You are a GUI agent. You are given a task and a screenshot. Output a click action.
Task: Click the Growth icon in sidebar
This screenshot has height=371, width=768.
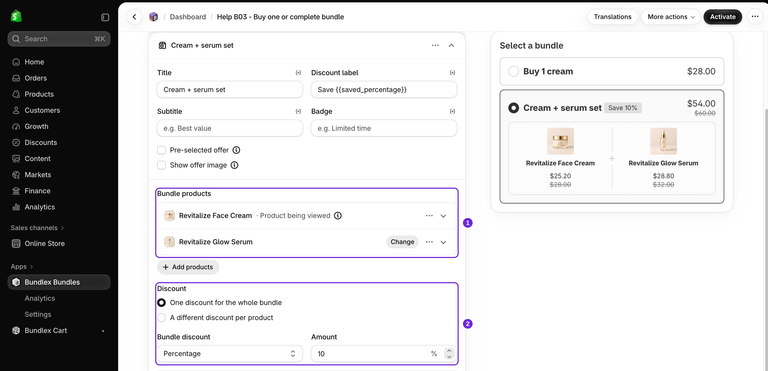pyautogui.click(x=16, y=126)
